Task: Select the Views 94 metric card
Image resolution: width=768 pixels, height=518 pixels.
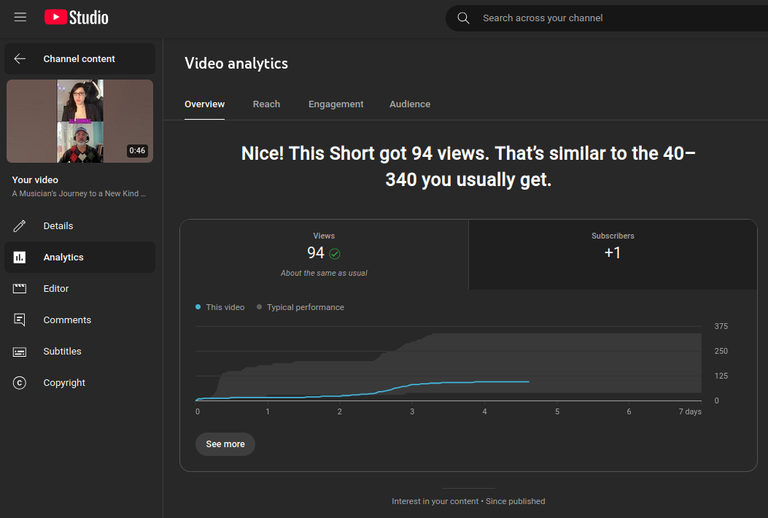Action: (324, 255)
